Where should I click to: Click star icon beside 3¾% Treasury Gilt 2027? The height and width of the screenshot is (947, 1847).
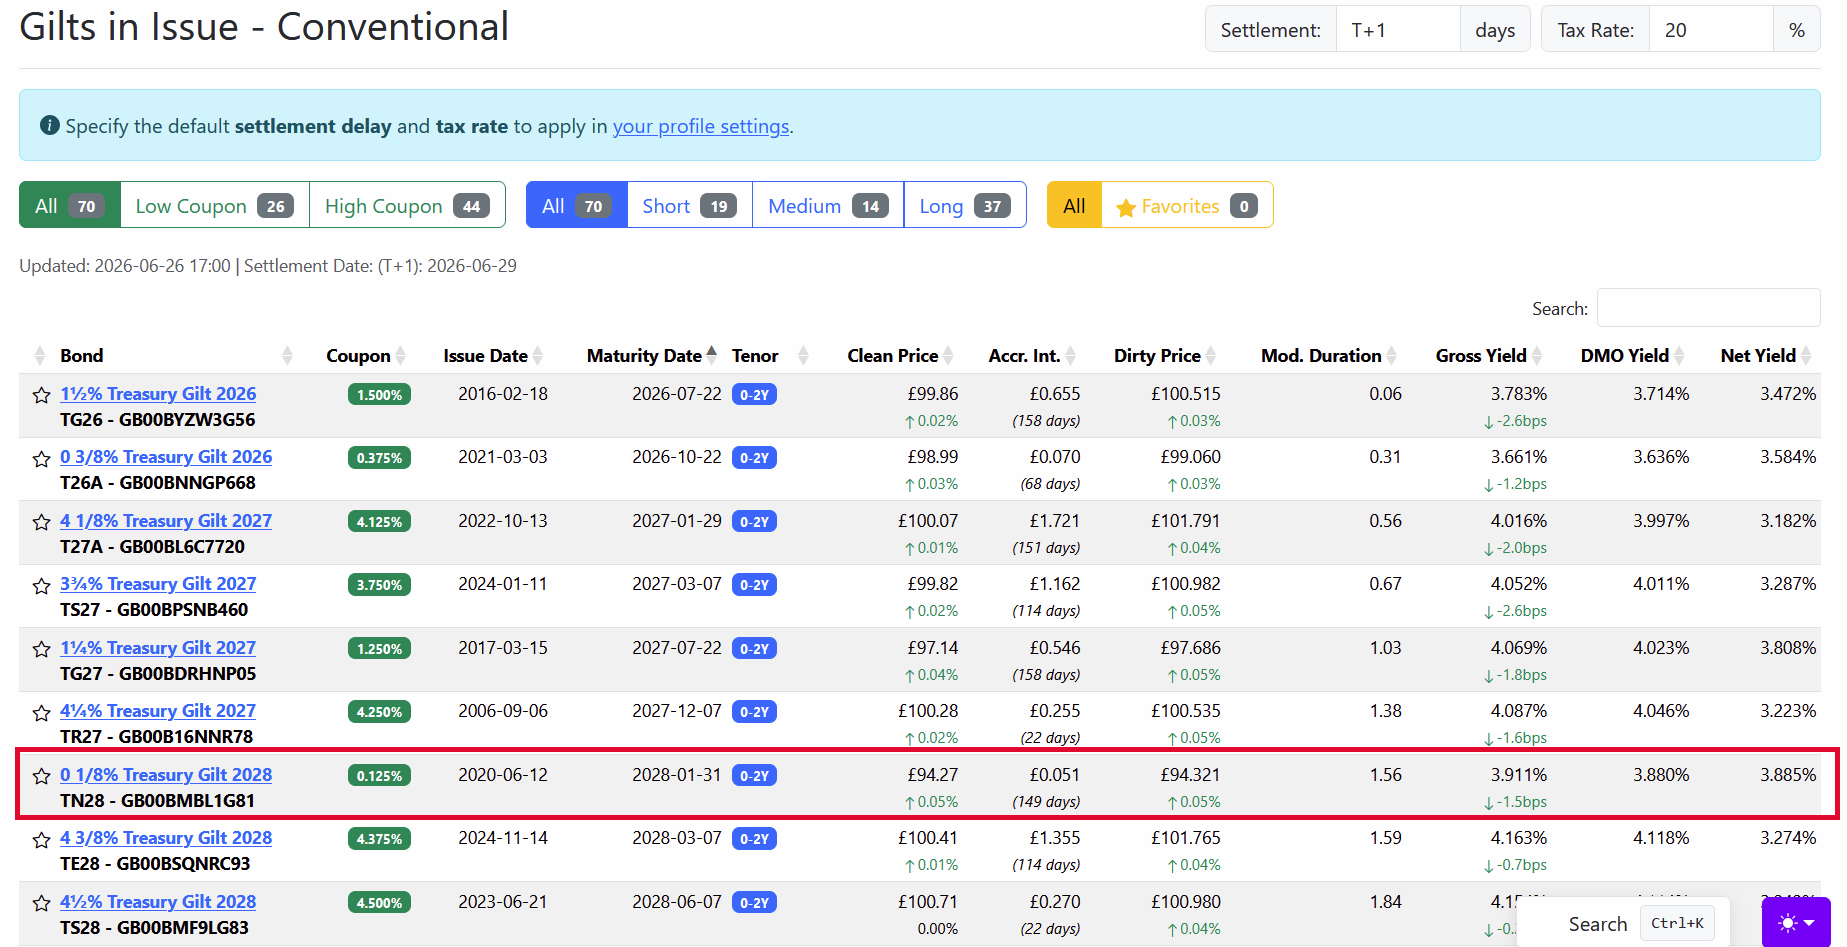[x=41, y=586]
